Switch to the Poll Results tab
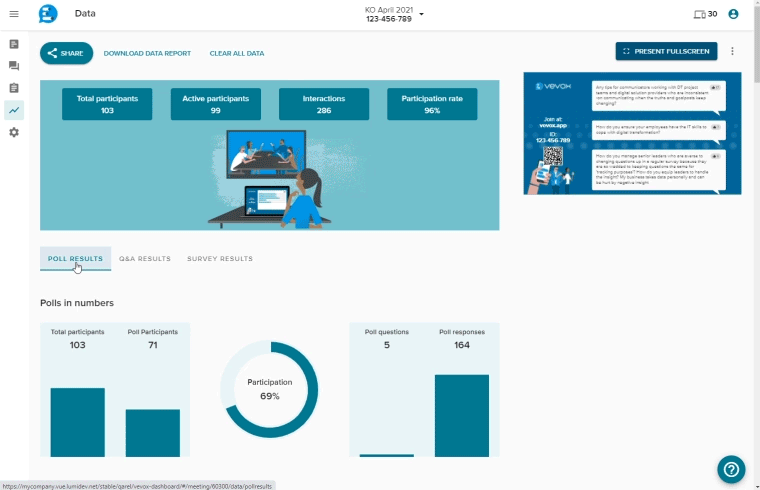Viewport: 760px width, 490px height. (75, 259)
